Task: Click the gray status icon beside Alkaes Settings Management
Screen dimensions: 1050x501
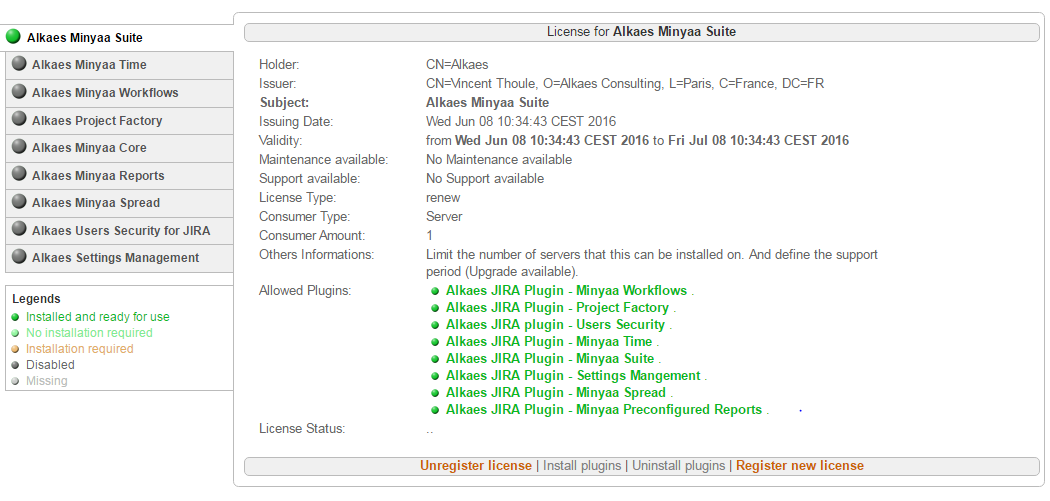Action: coord(19,257)
